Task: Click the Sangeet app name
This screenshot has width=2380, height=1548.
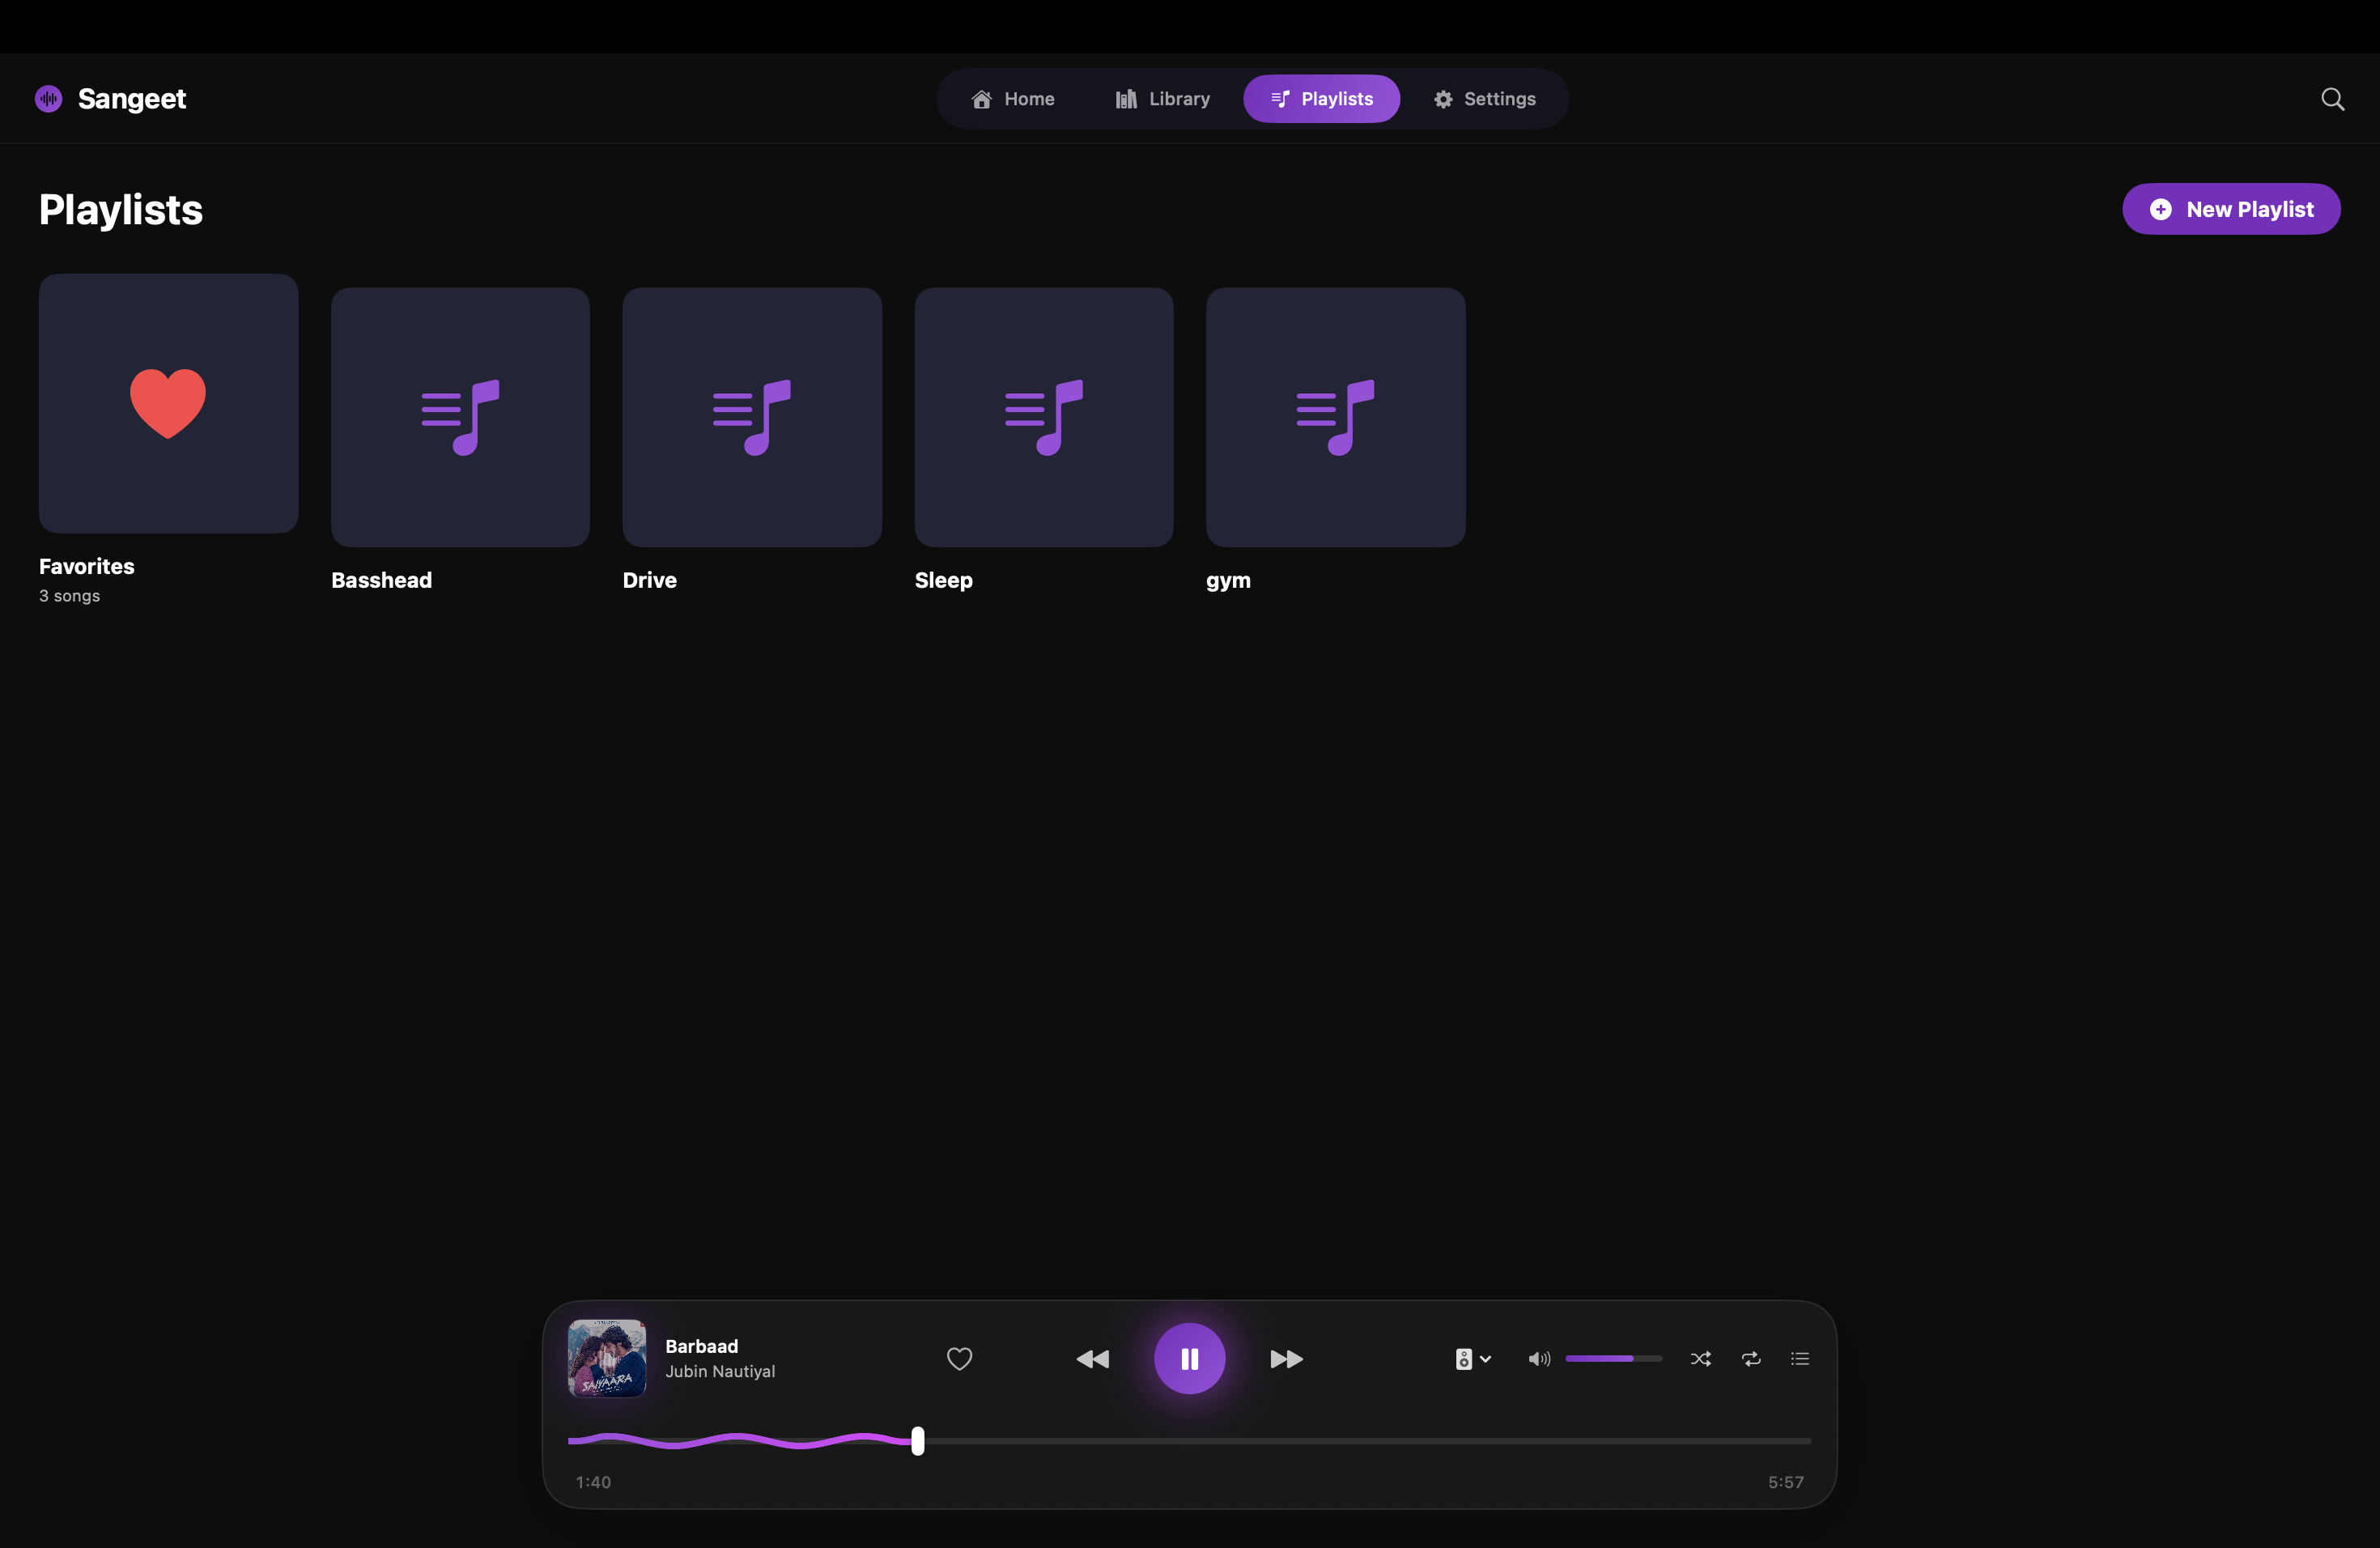Action: 132,99
